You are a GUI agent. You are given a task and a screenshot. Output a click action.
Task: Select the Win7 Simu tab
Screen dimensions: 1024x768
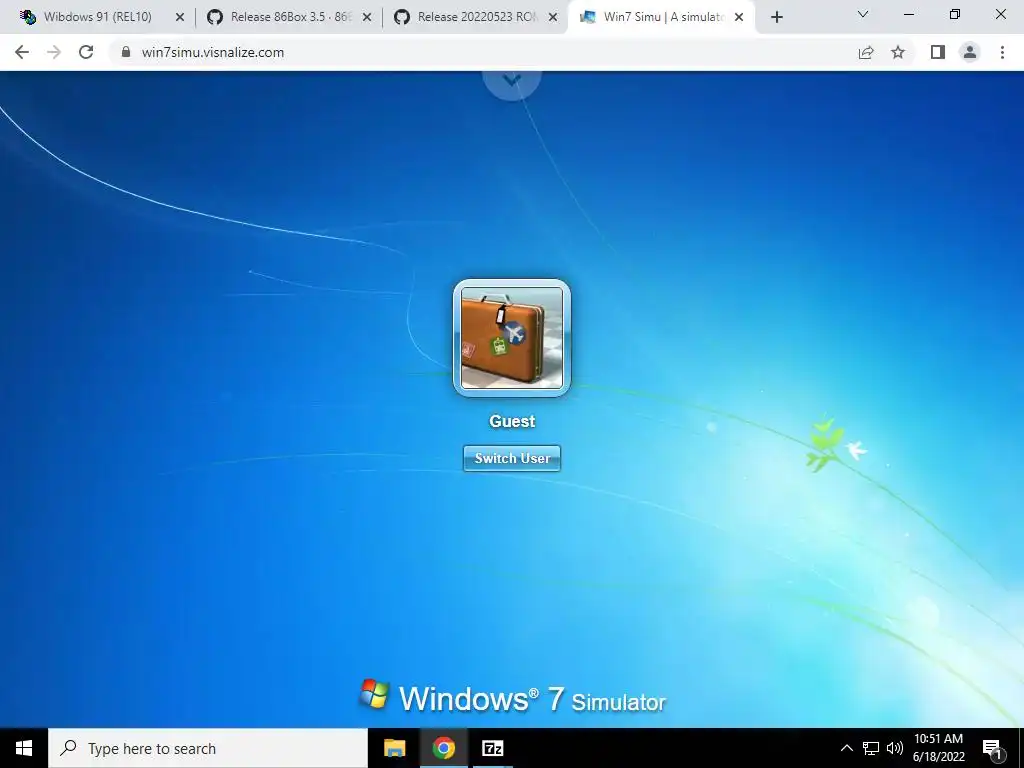click(x=660, y=17)
